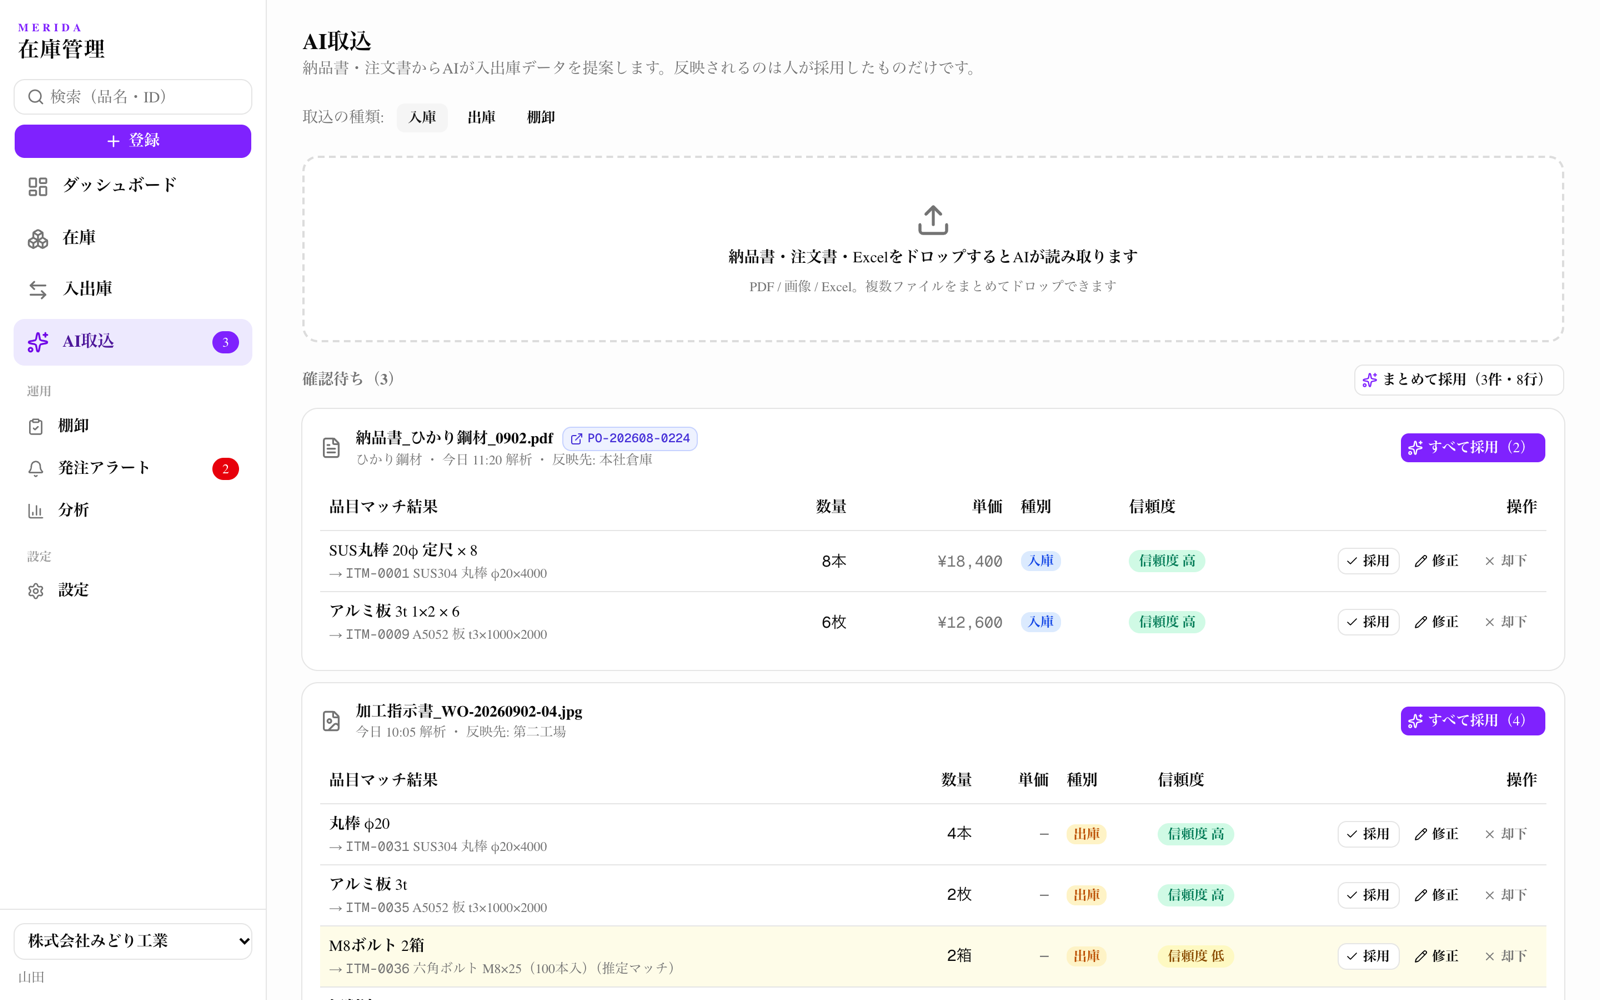Open the 入出庫 page from sidebar
Image resolution: width=1600 pixels, height=1000 pixels.
click(133, 289)
